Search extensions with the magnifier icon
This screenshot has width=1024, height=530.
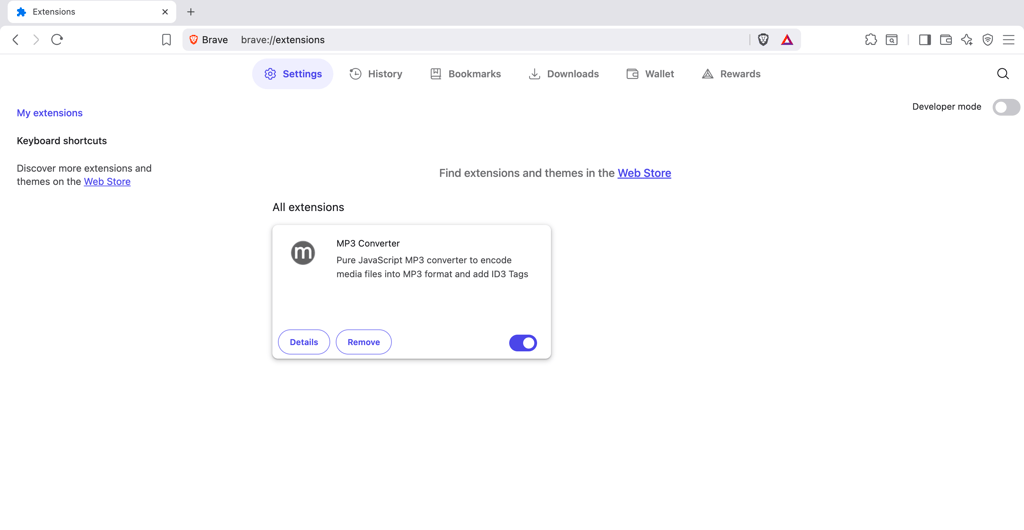1003,74
